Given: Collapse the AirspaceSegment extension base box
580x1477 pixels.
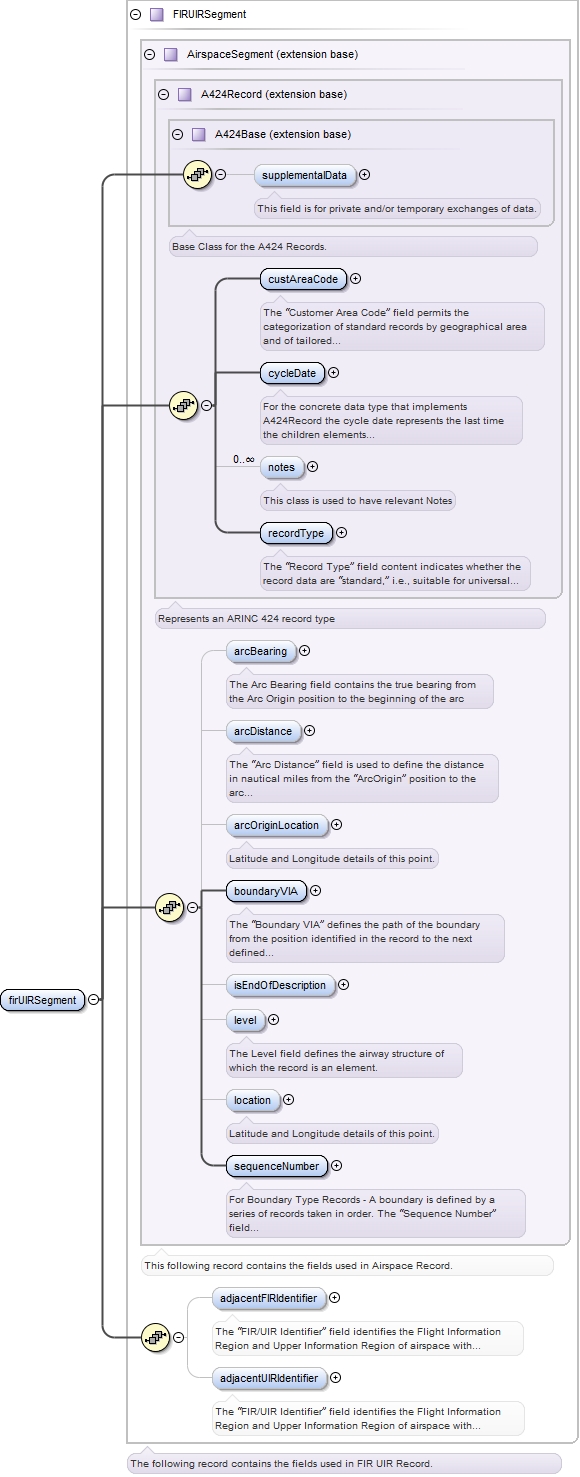Looking at the screenshot, I should pyautogui.click(x=150, y=55).
